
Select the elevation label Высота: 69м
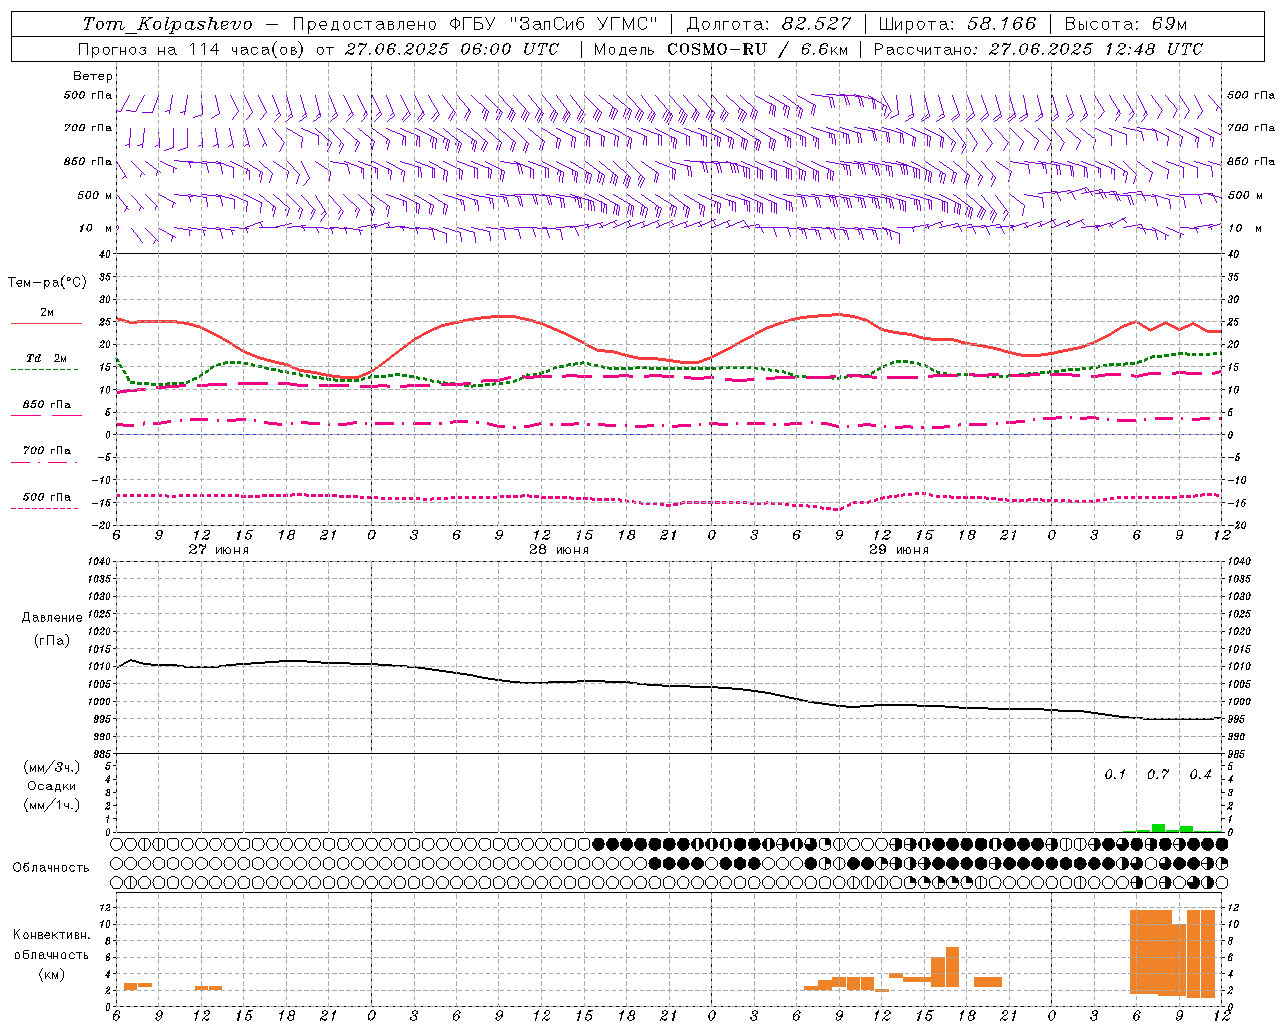pyautogui.click(x=1126, y=24)
